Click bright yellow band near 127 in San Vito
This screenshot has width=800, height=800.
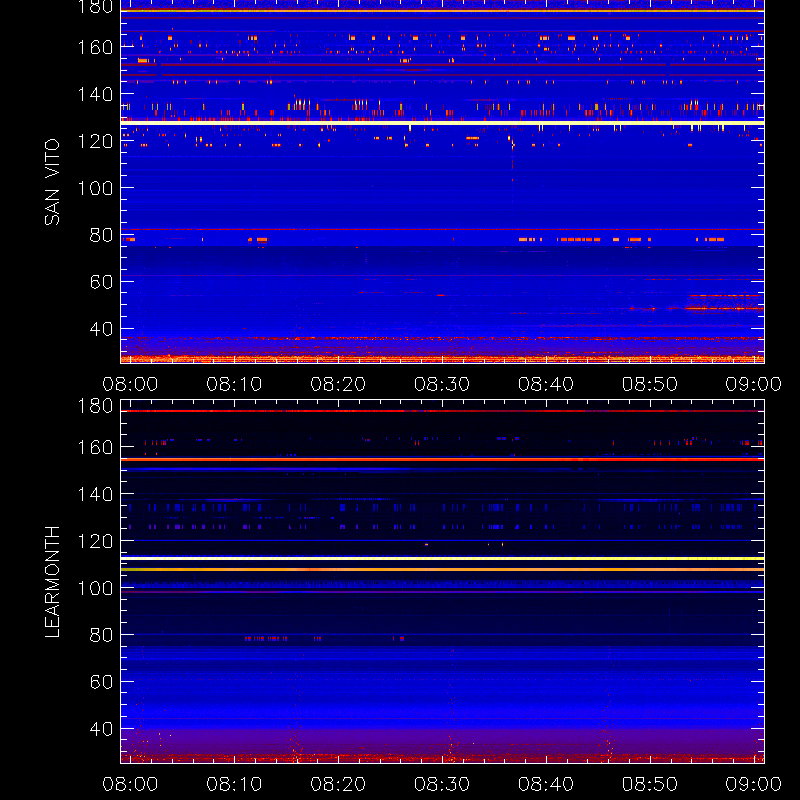pos(442,123)
